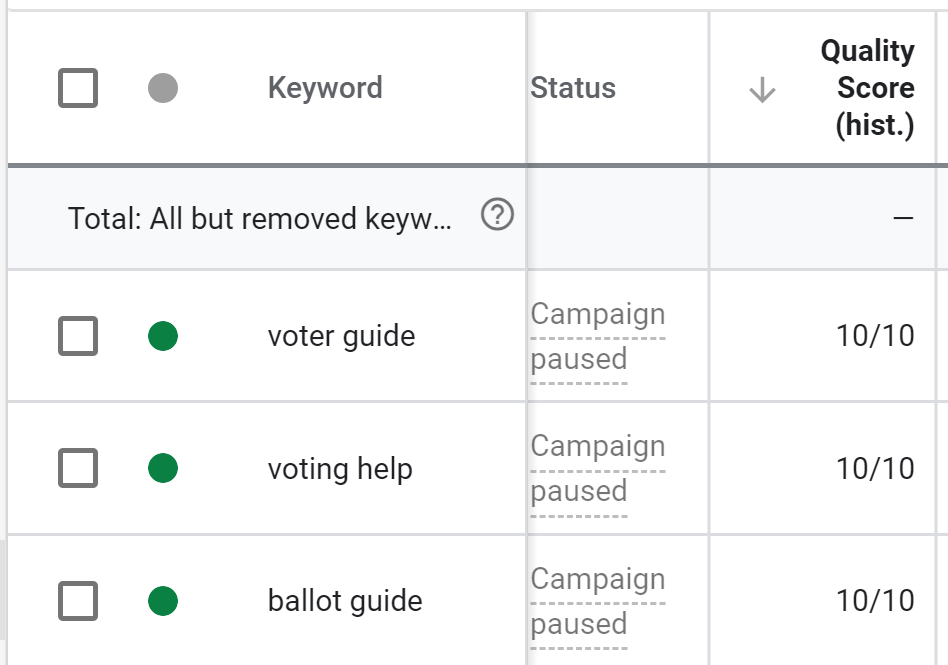Click green status dot for voting help
The width and height of the screenshot is (948, 665).
pyautogui.click(x=162, y=468)
